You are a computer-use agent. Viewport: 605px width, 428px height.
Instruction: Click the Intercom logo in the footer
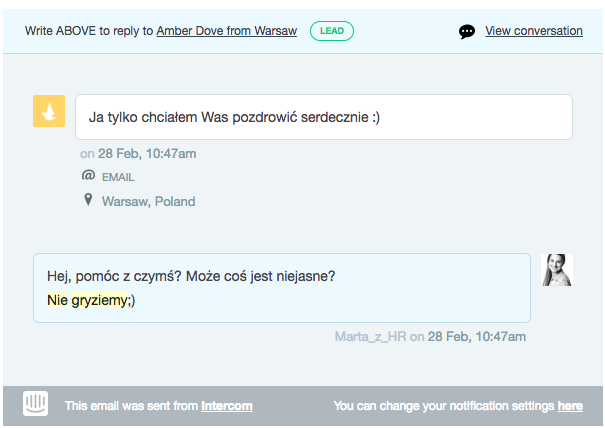[x=36, y=405]
